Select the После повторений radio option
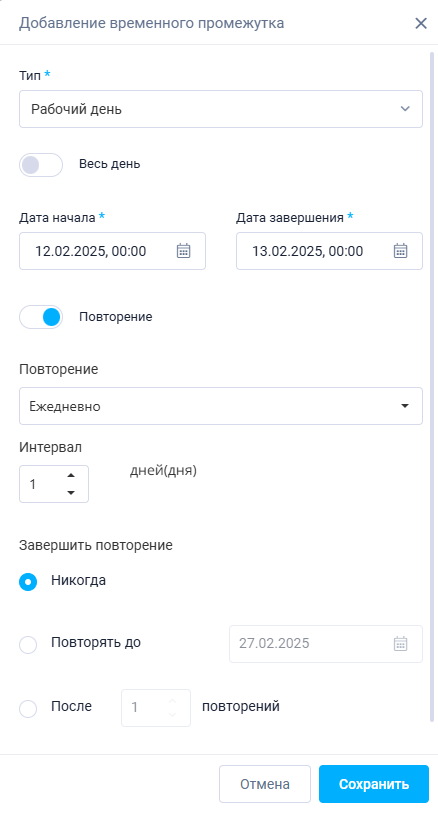This screenshot has width=438, height=820. (x=28, y=709)
